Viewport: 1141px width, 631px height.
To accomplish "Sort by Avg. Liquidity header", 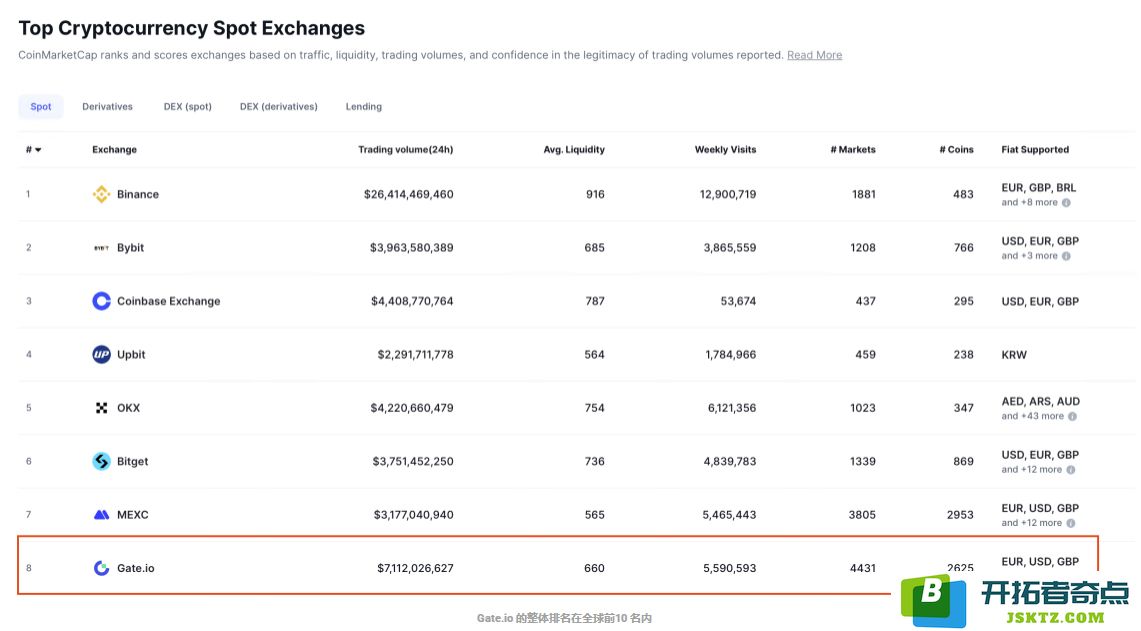I will tap(574, 149).
